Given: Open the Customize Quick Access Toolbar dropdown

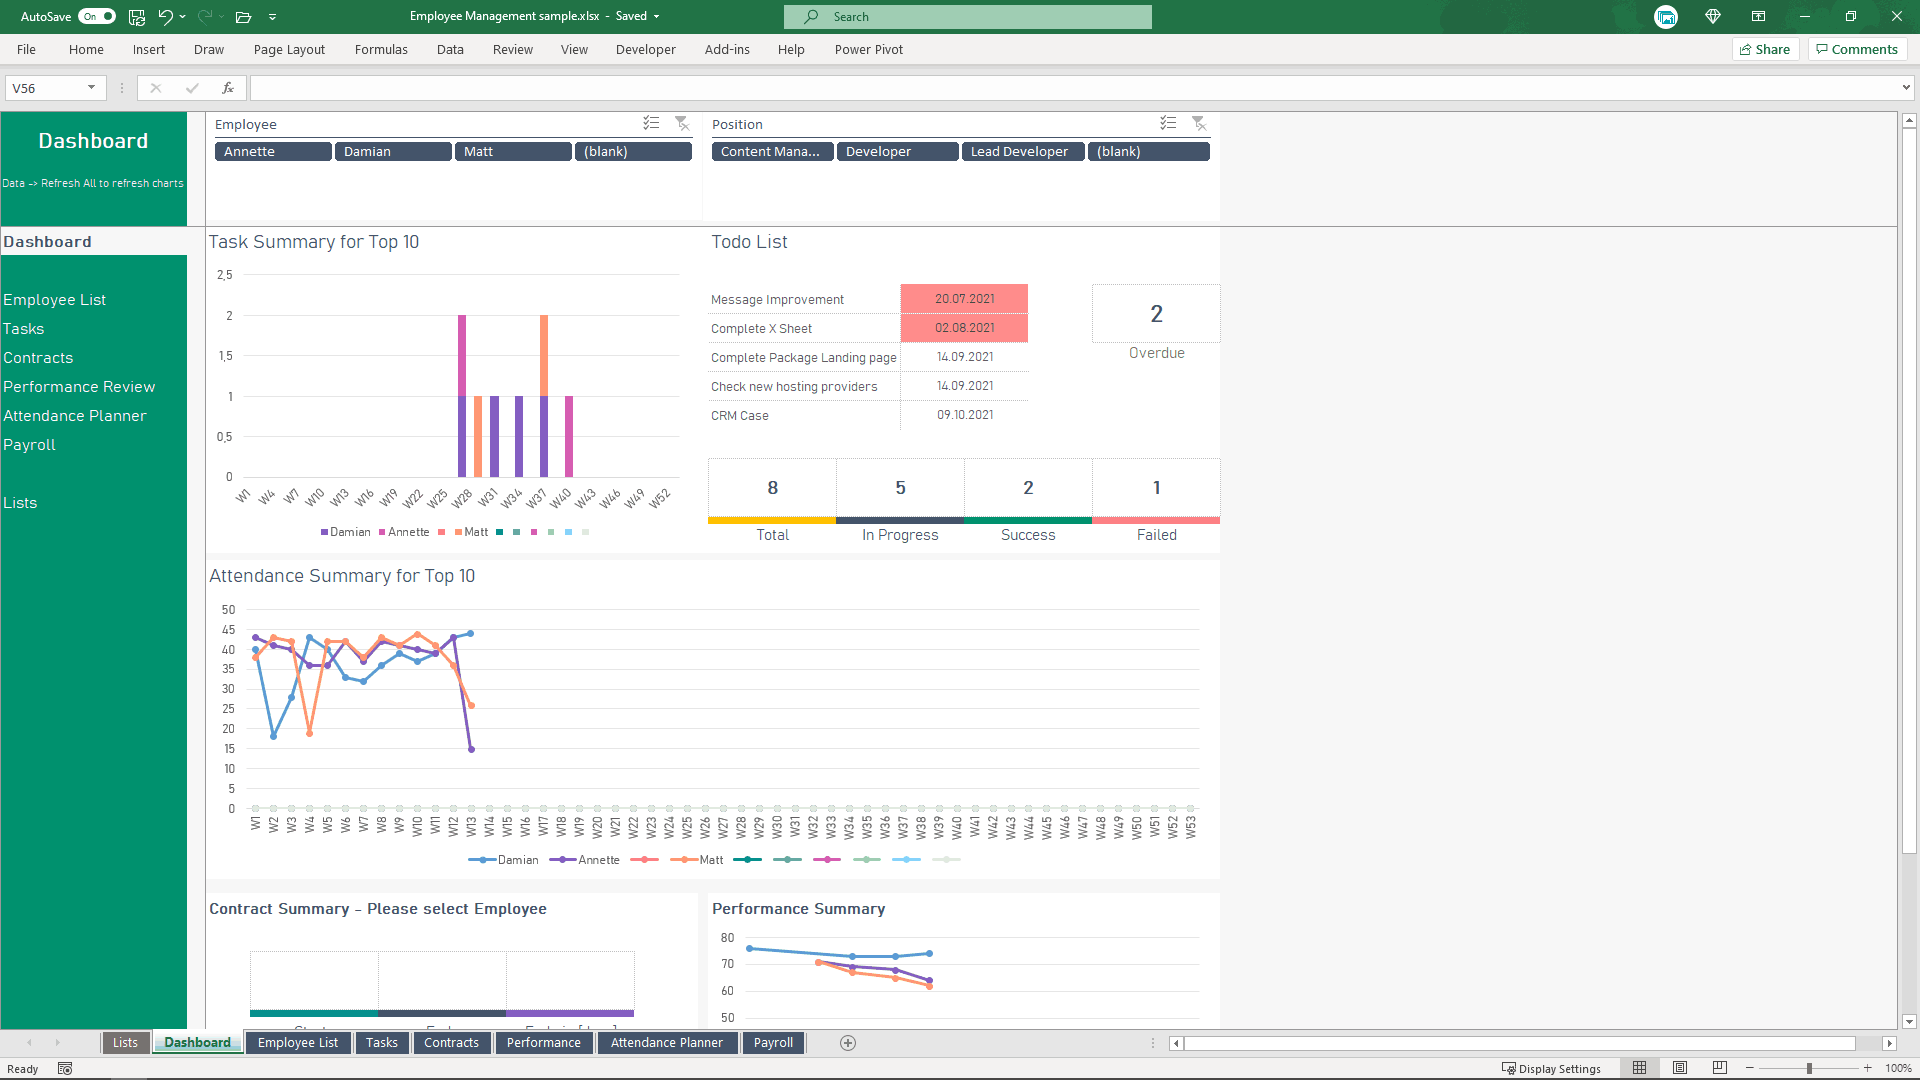Looking at the screenshot, I should click(272, 17).
